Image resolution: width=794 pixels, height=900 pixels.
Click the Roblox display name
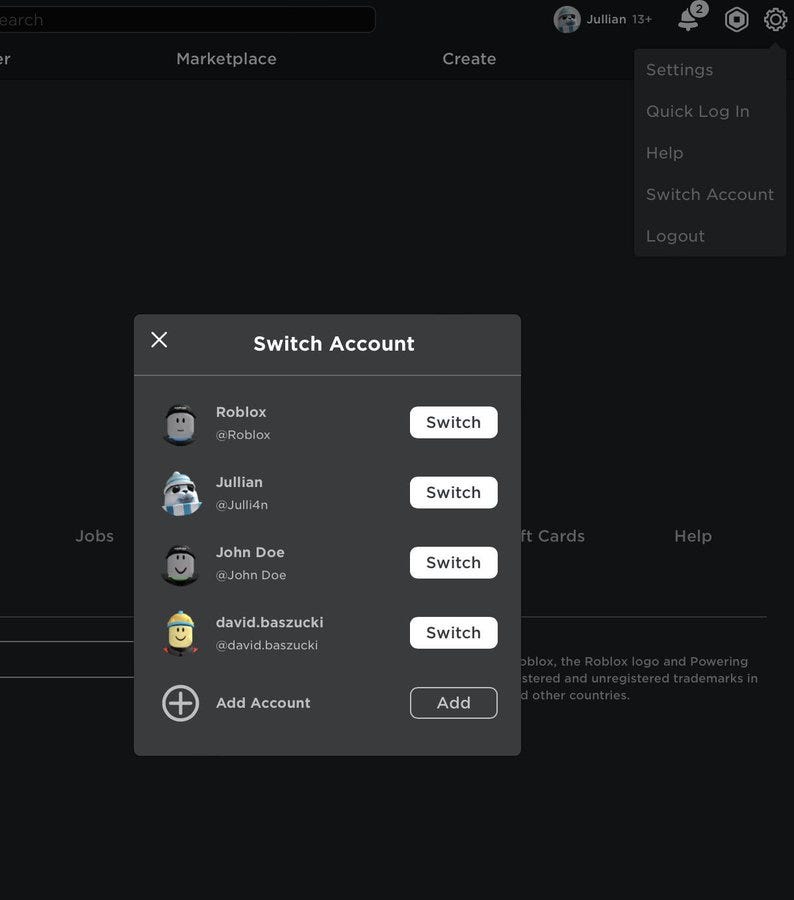(x=241, y=412)
